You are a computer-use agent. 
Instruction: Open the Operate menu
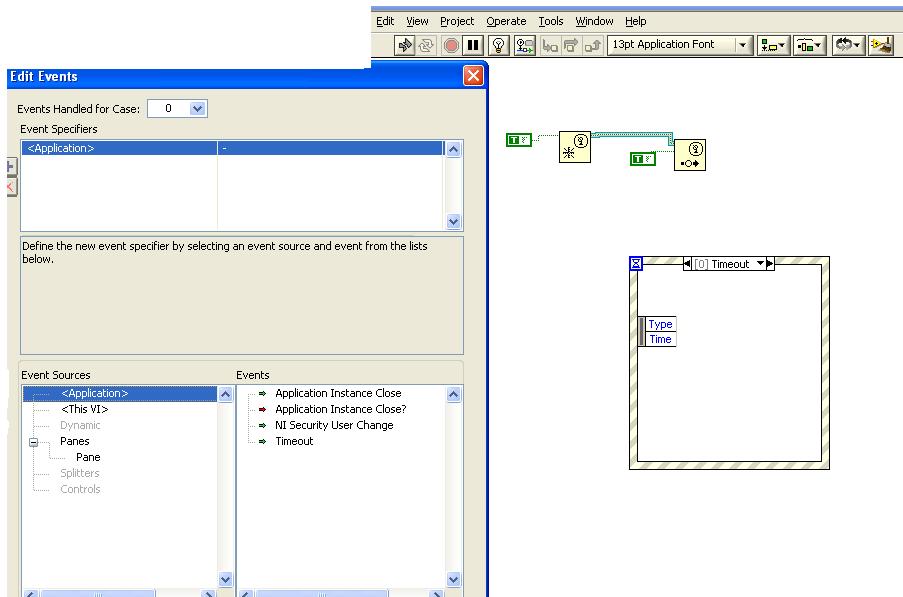[506, 21]
